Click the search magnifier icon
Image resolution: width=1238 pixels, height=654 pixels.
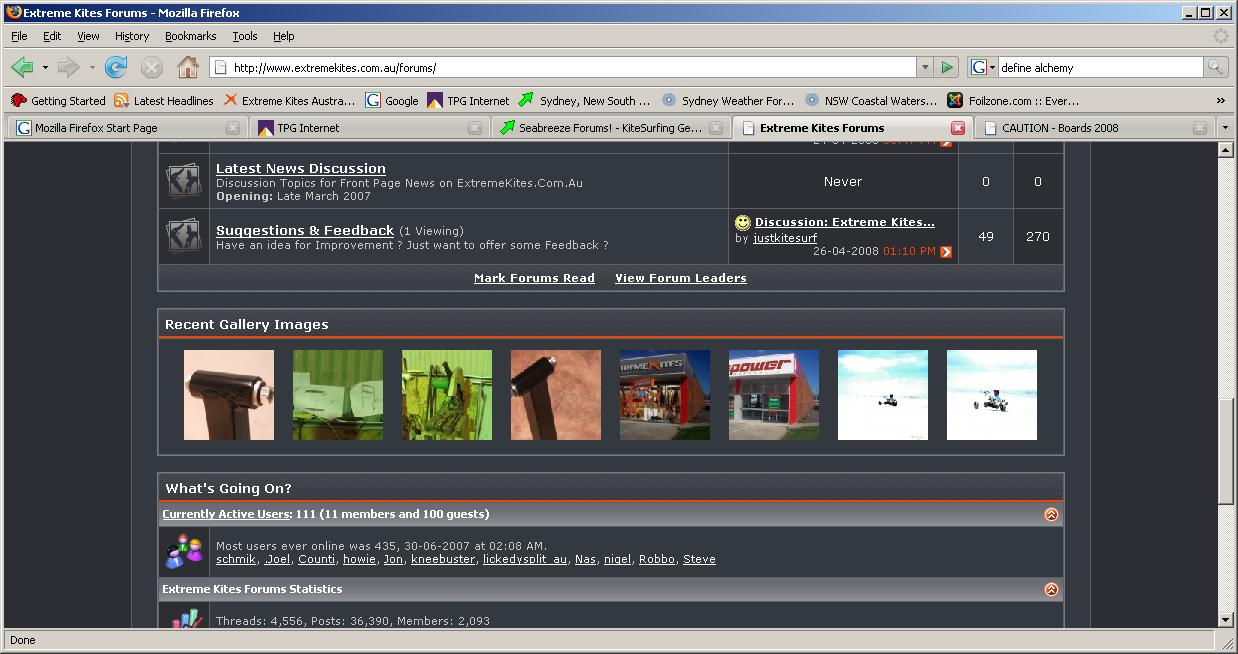pos(1215,67)
